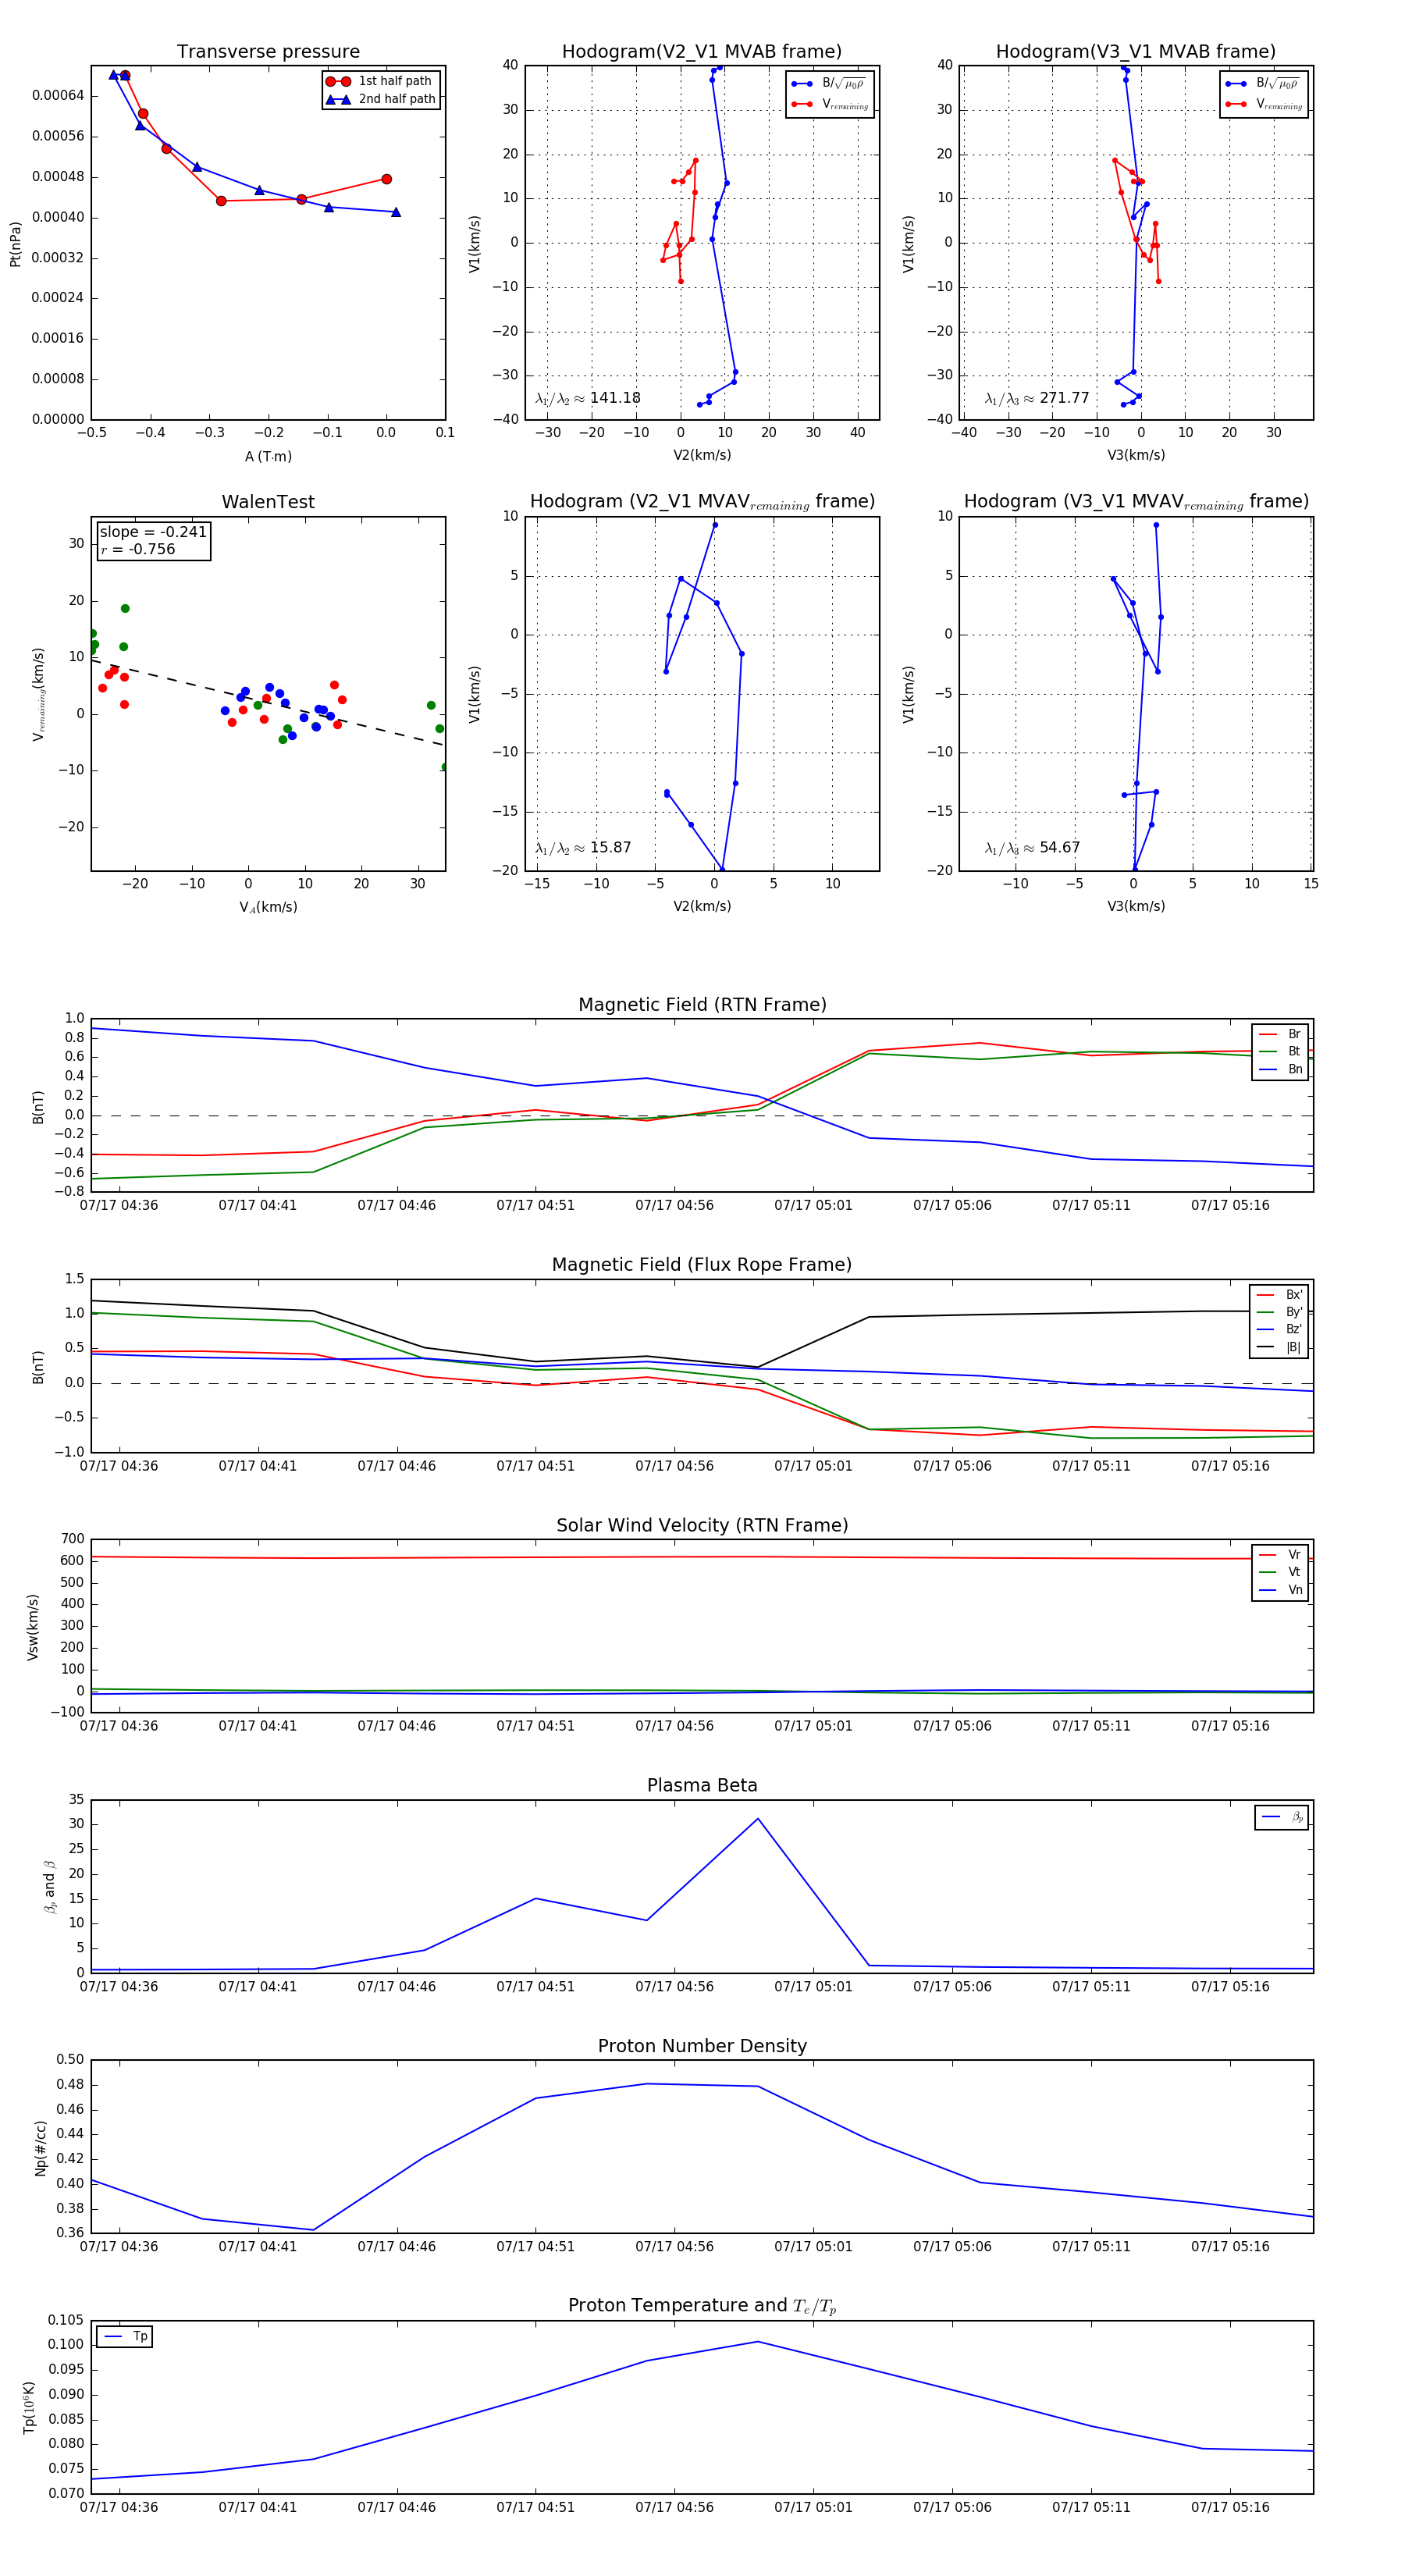
Task: Select the Bx' legend entry
Action: pyautogui.click(x=1279, y=1295)
